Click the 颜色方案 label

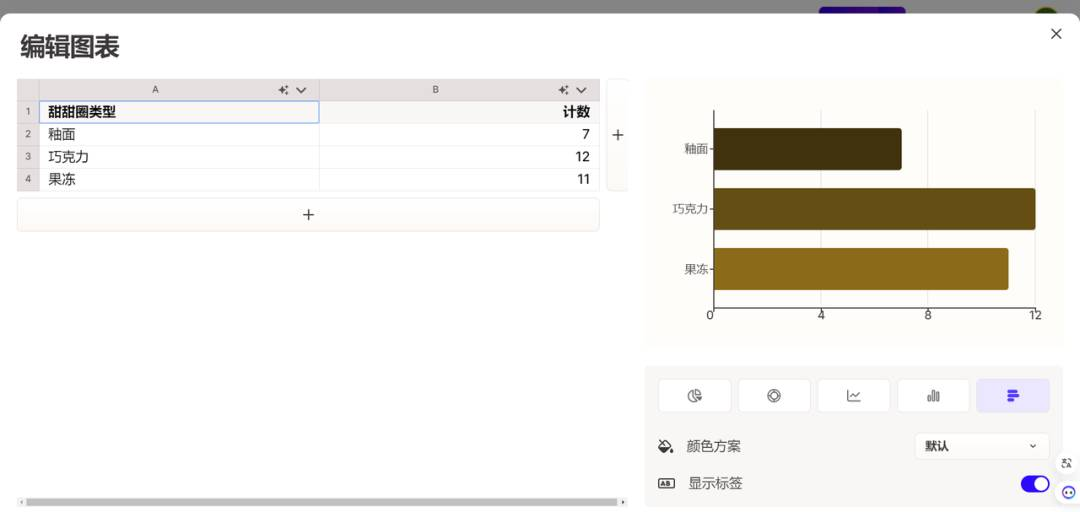[x=714, y=447]
